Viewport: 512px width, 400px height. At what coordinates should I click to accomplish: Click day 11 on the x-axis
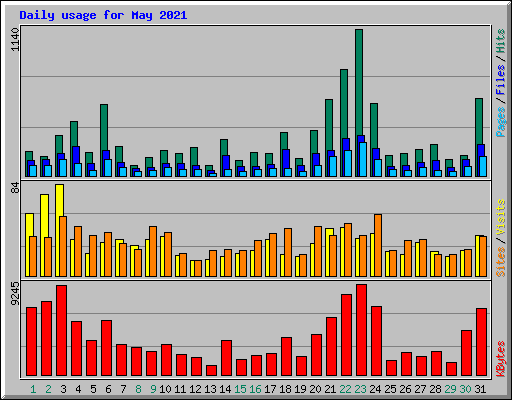pyautogui.click(x=180, y=389)
